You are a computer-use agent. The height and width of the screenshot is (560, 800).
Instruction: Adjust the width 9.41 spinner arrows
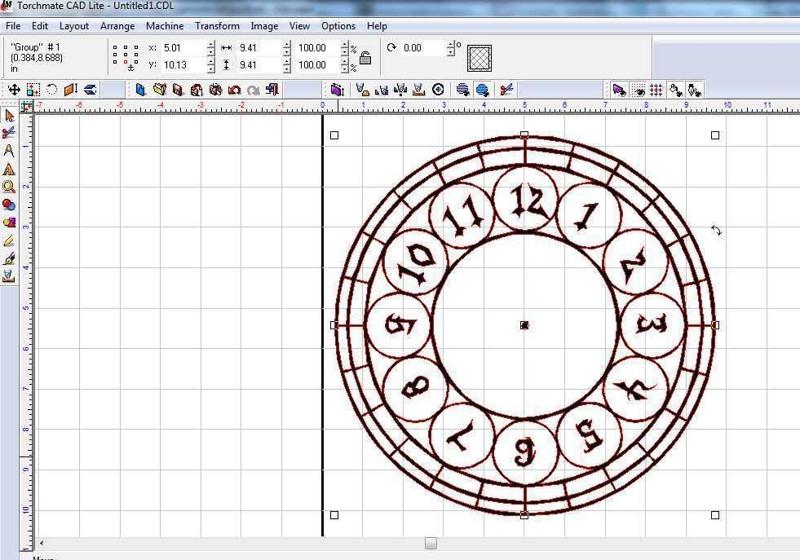point(286,48)
